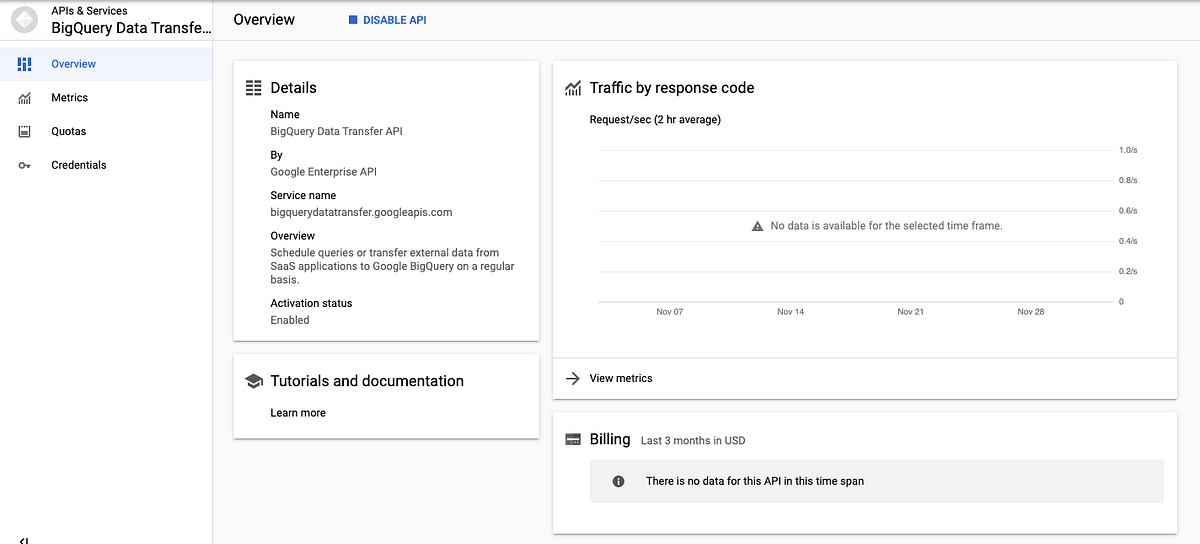Click the Service name label
Viewport: 1200px width, 544px height.
[x=303, y=195]
